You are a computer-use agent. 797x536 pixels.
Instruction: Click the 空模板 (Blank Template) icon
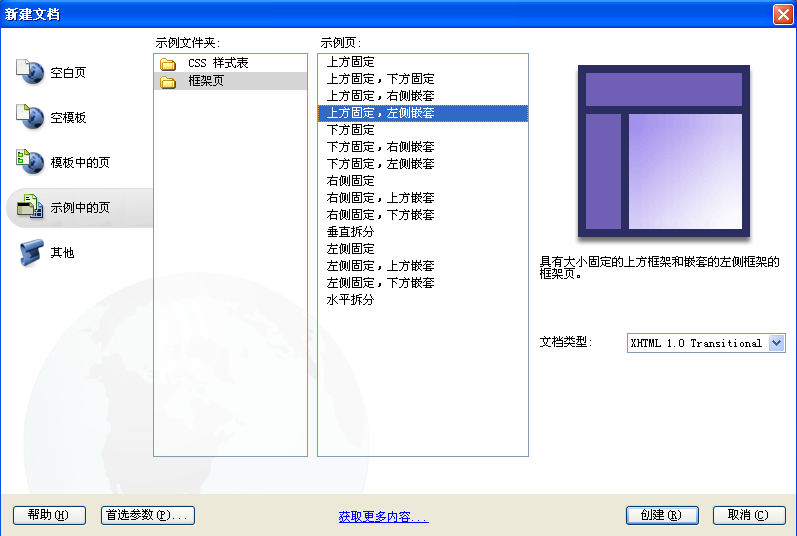pos(30,117)
